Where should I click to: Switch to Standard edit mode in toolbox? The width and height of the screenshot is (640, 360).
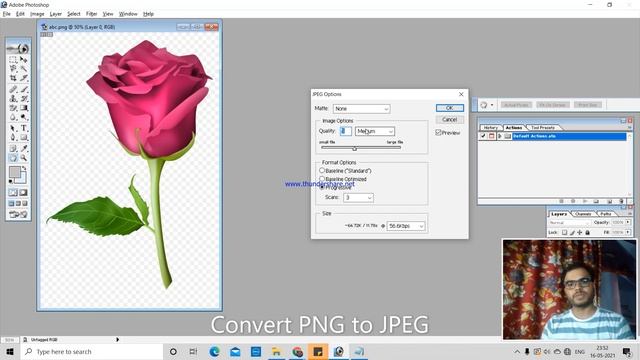13,192
